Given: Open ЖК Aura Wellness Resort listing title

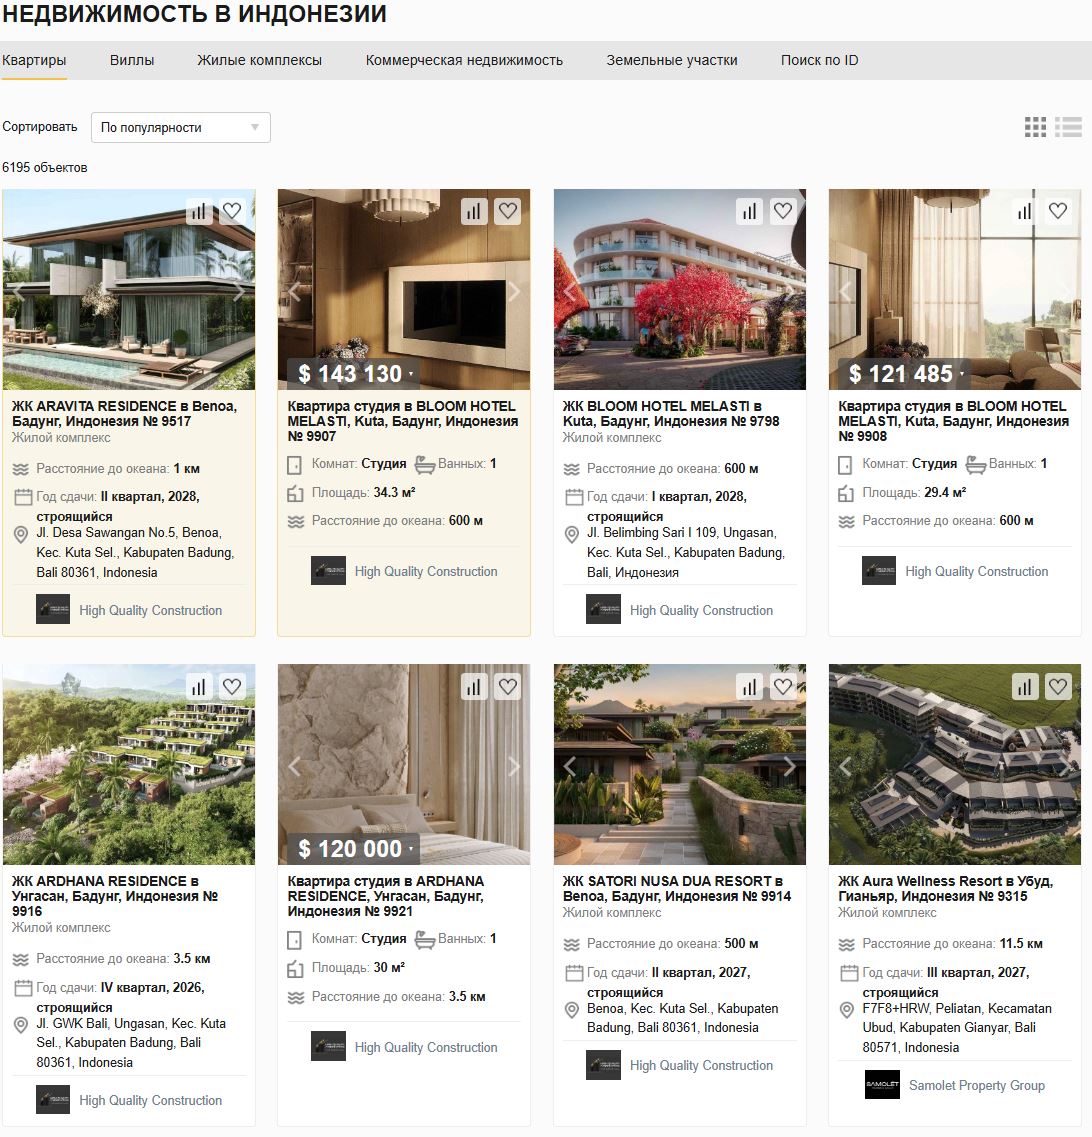Looking at the screenshot, I should pyautogui.click(x=946, y=888).
